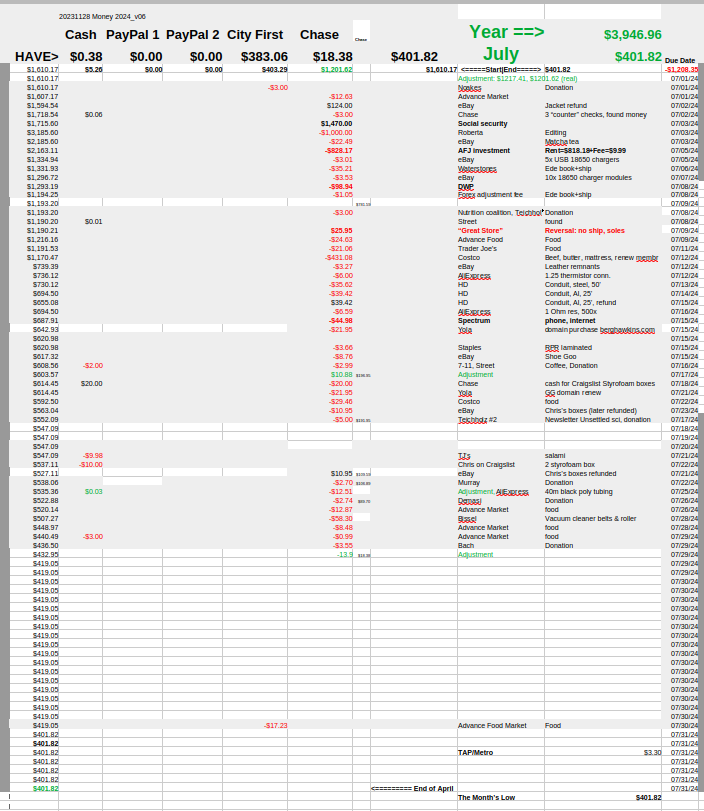Select the PayPal 1 column header
Image resolution: width=704 pixels, height=811 pixels.
(x=132, y=35)
